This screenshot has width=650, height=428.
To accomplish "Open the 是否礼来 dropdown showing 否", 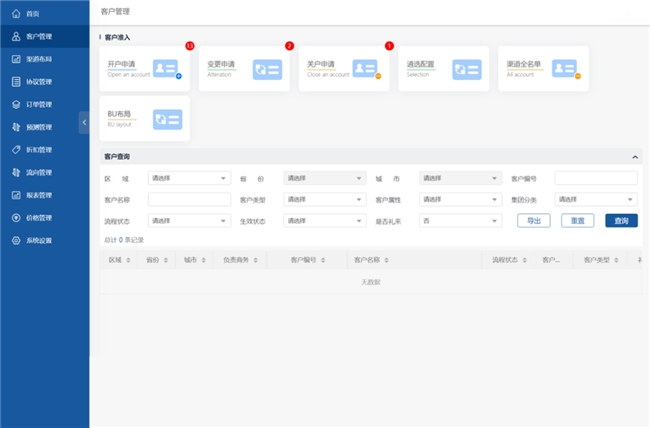I will [x=460, y=221].
